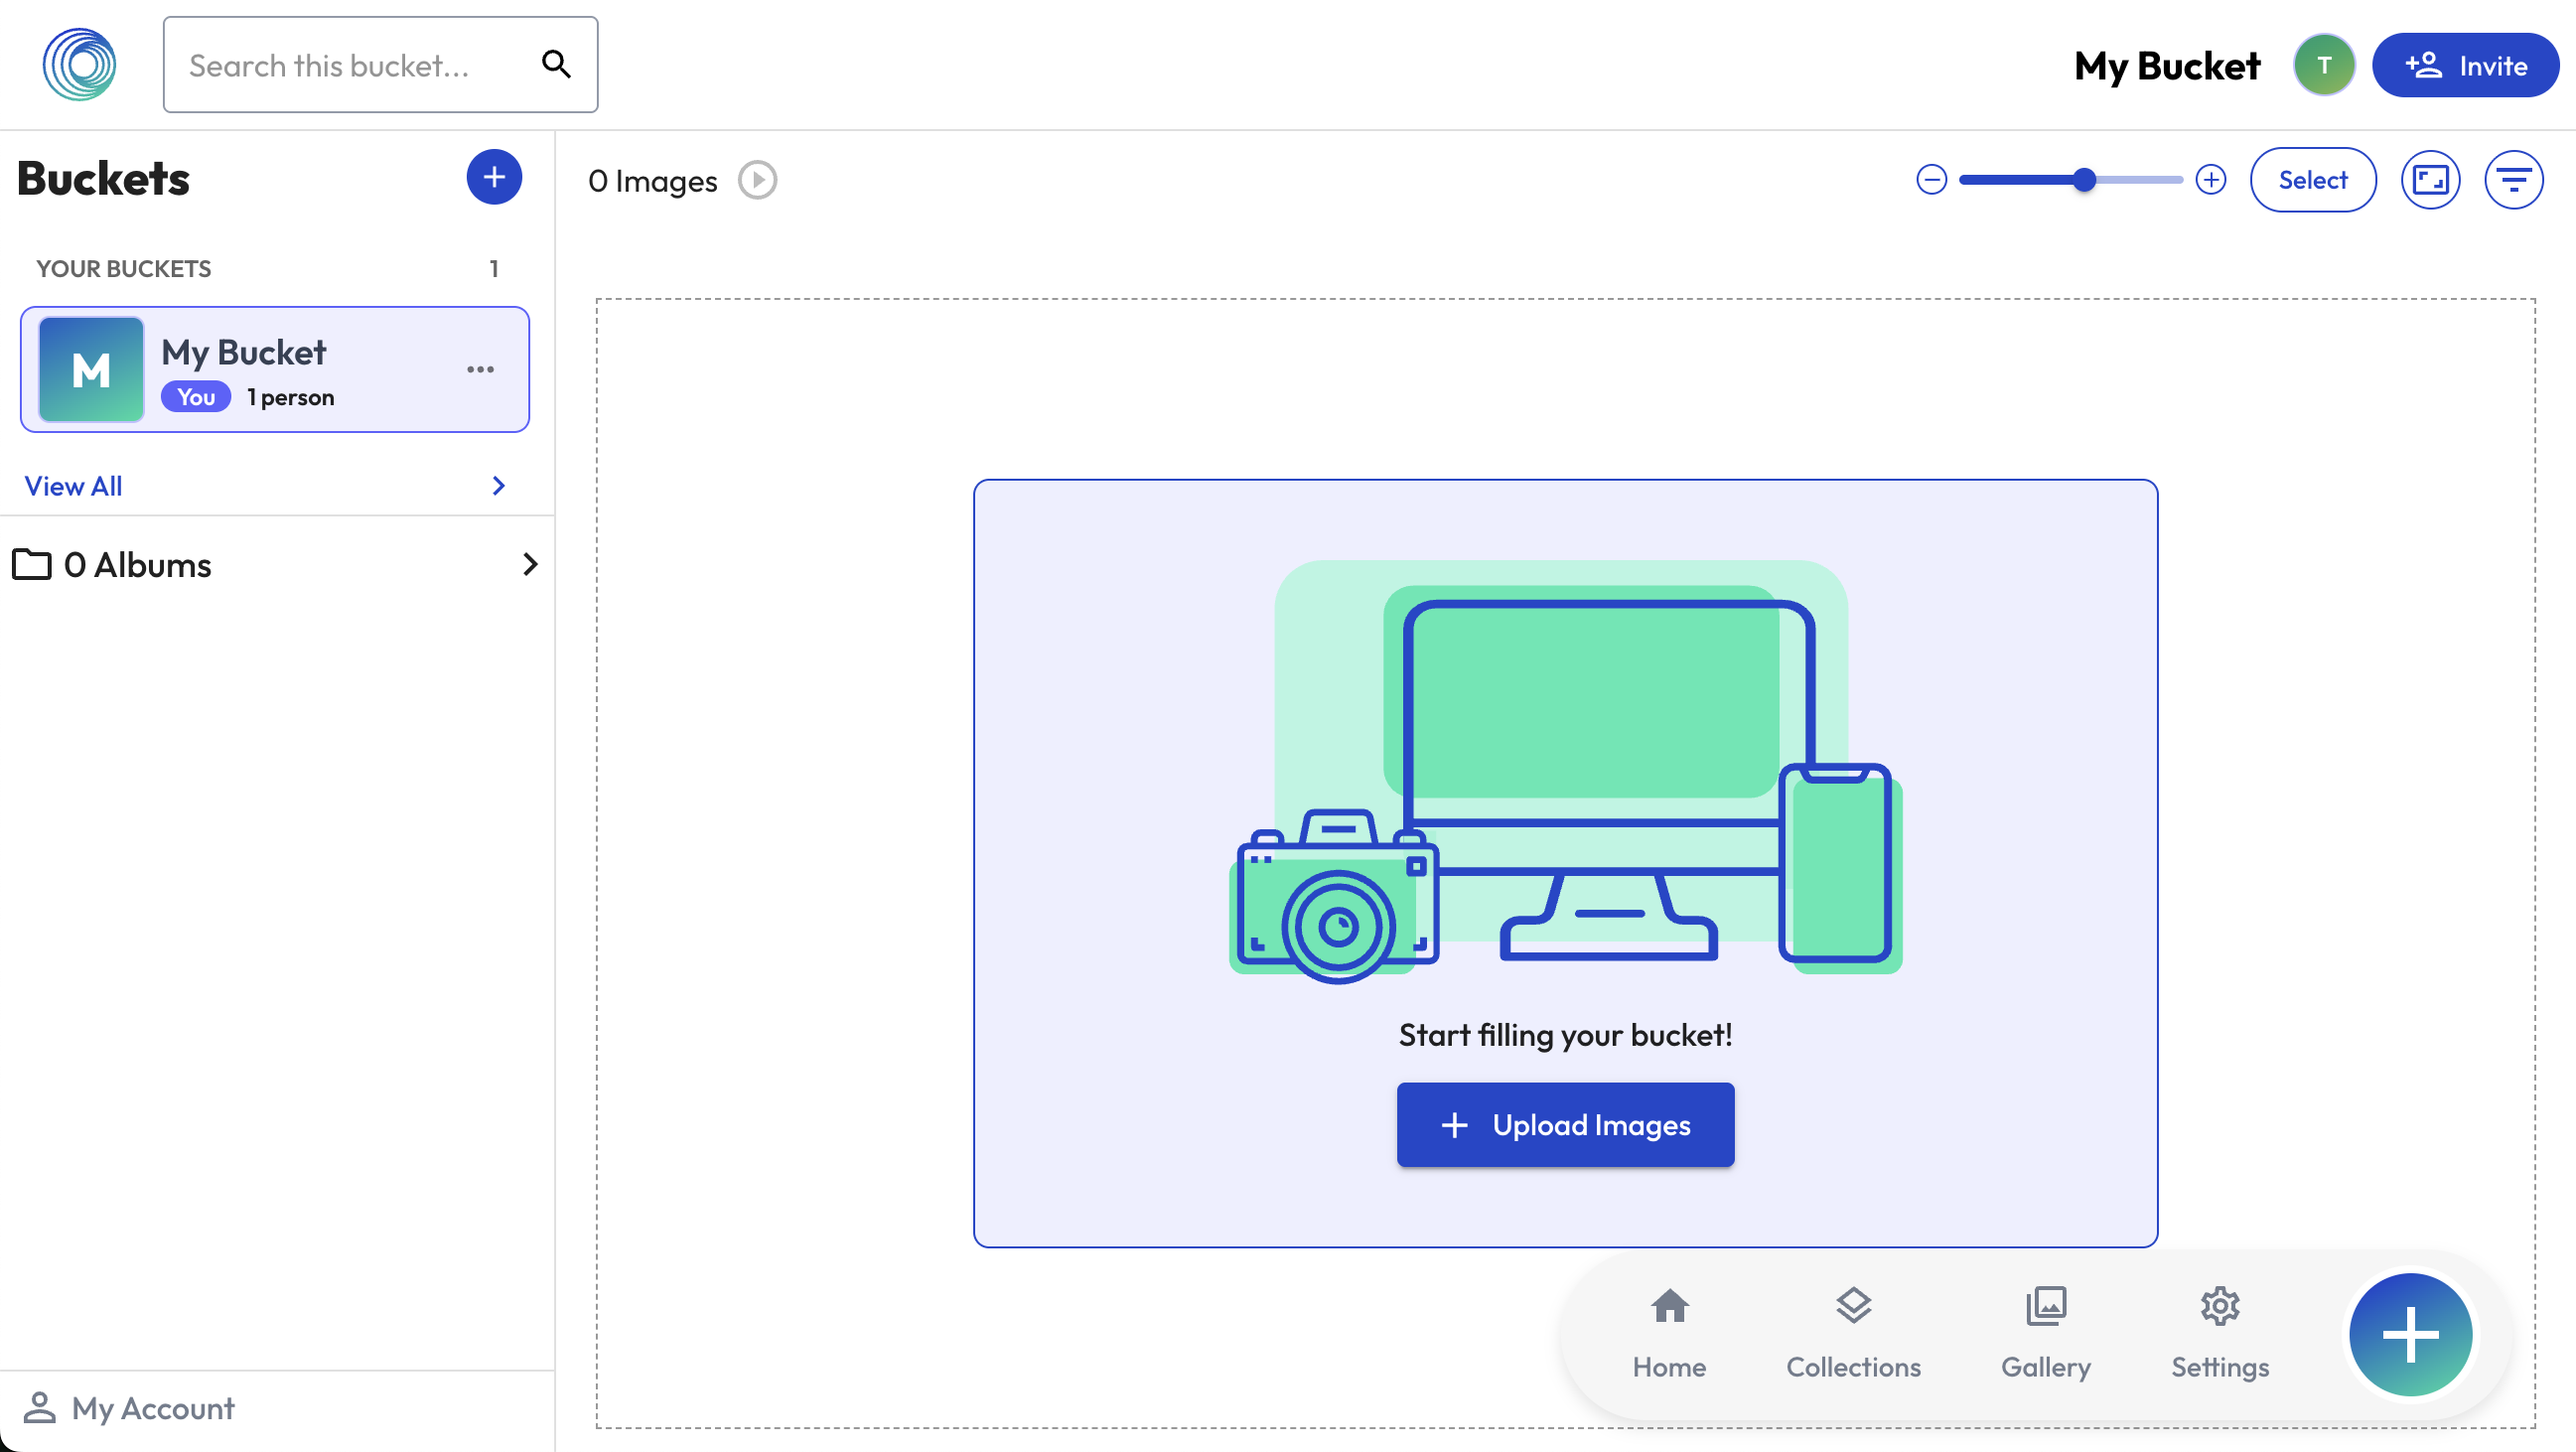2576x1452 pixels.
Task: Focus the Search this bucket field
Action: pyautogui.click(x=380, y=65)
